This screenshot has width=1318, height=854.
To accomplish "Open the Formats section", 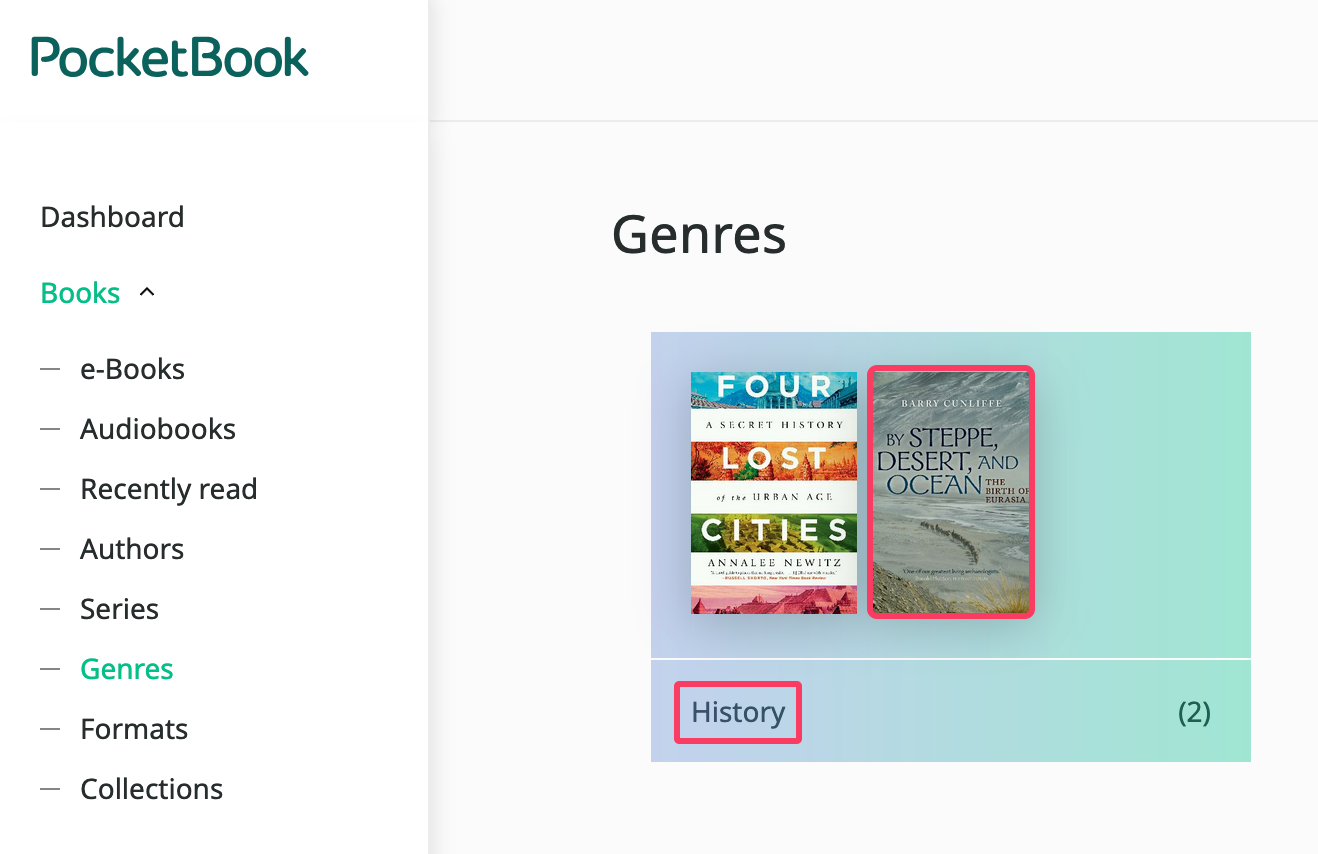I will click(x=134, y=729).
